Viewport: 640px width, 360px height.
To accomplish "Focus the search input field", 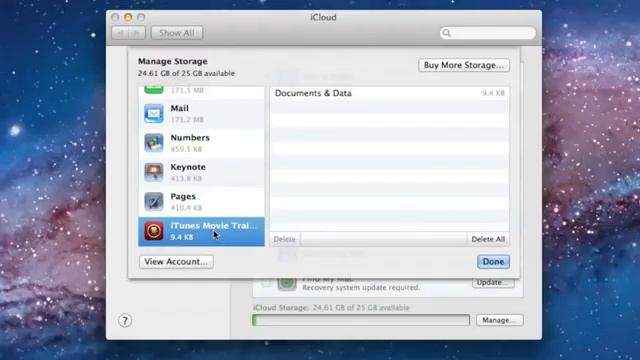I will (x=488, y=33).
